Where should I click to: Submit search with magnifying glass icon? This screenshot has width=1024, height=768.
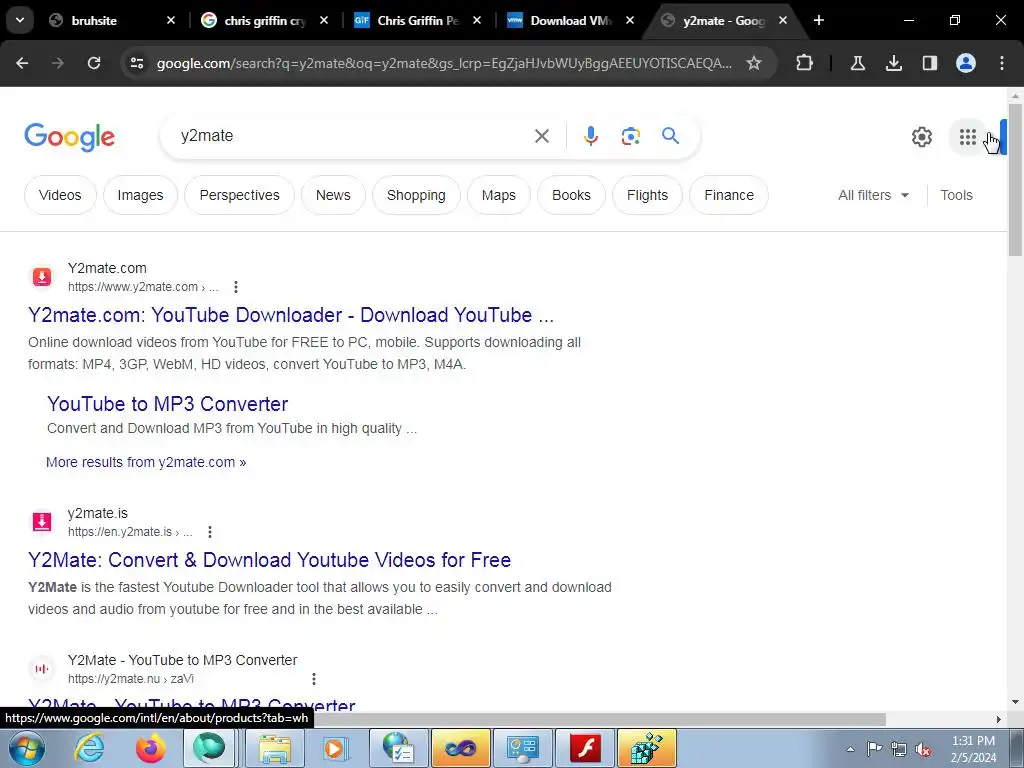click(x=670, y=136)
